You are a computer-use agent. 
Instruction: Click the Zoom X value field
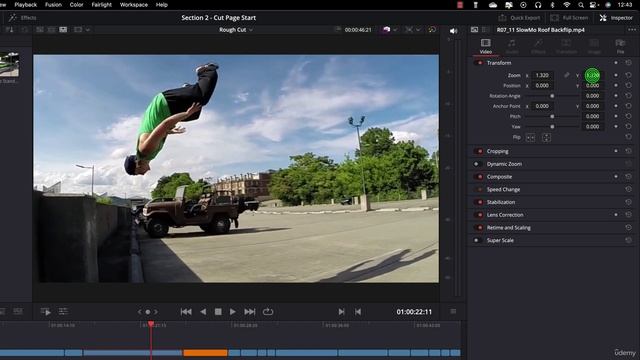(542, 76)
